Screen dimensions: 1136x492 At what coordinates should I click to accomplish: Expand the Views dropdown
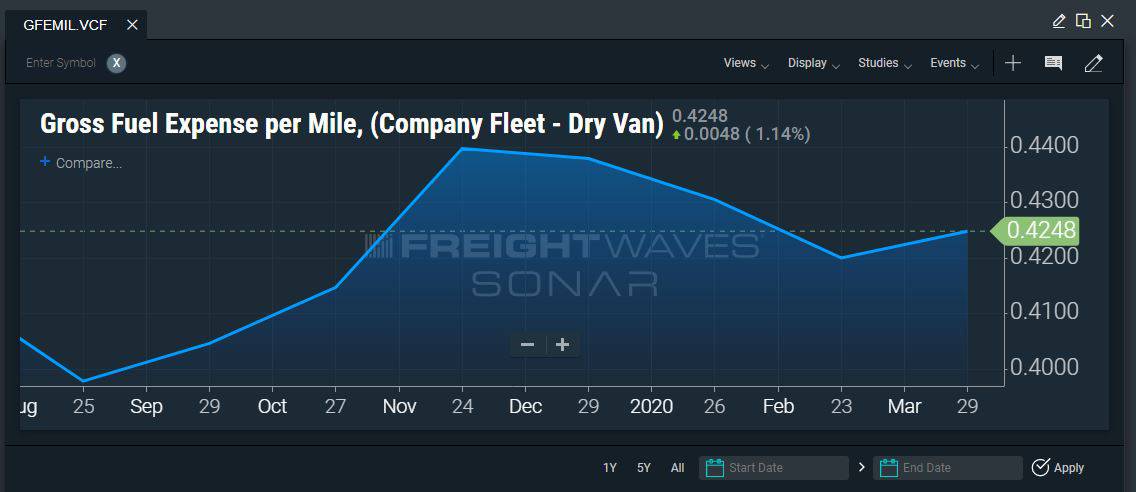746,63
